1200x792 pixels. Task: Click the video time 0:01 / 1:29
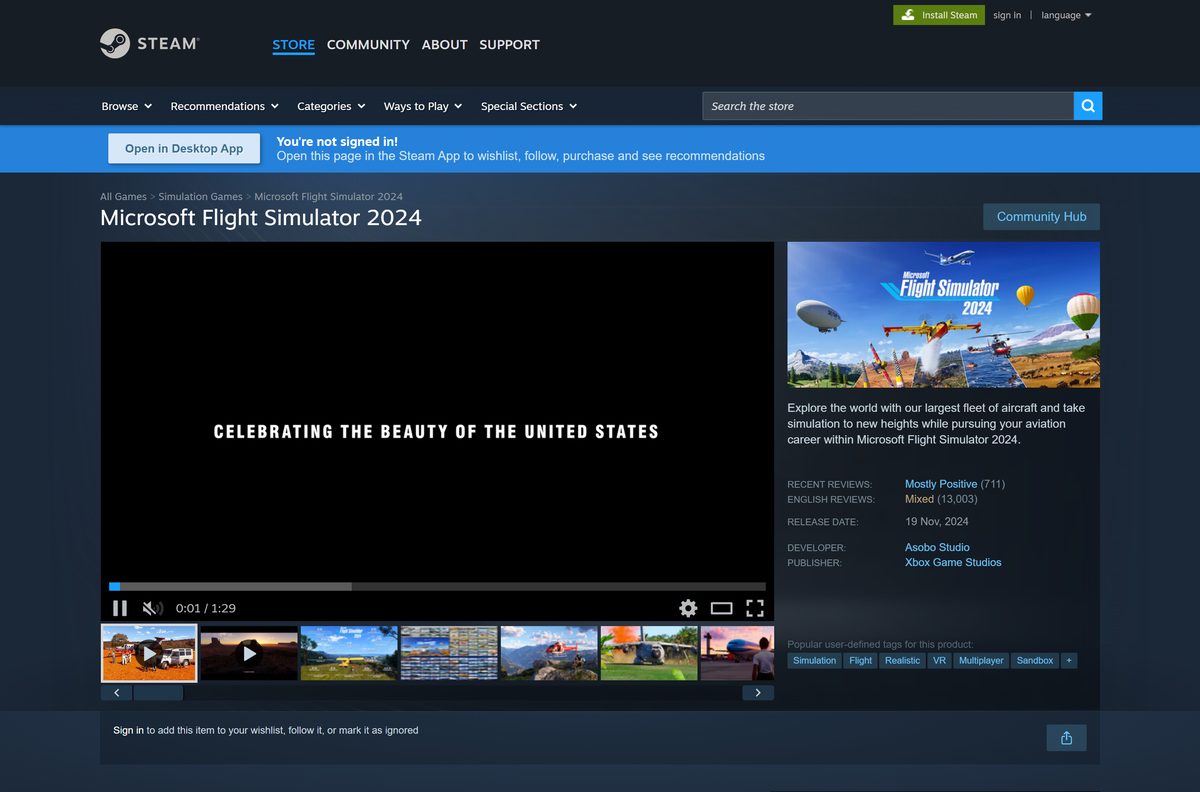click(206, 608)
